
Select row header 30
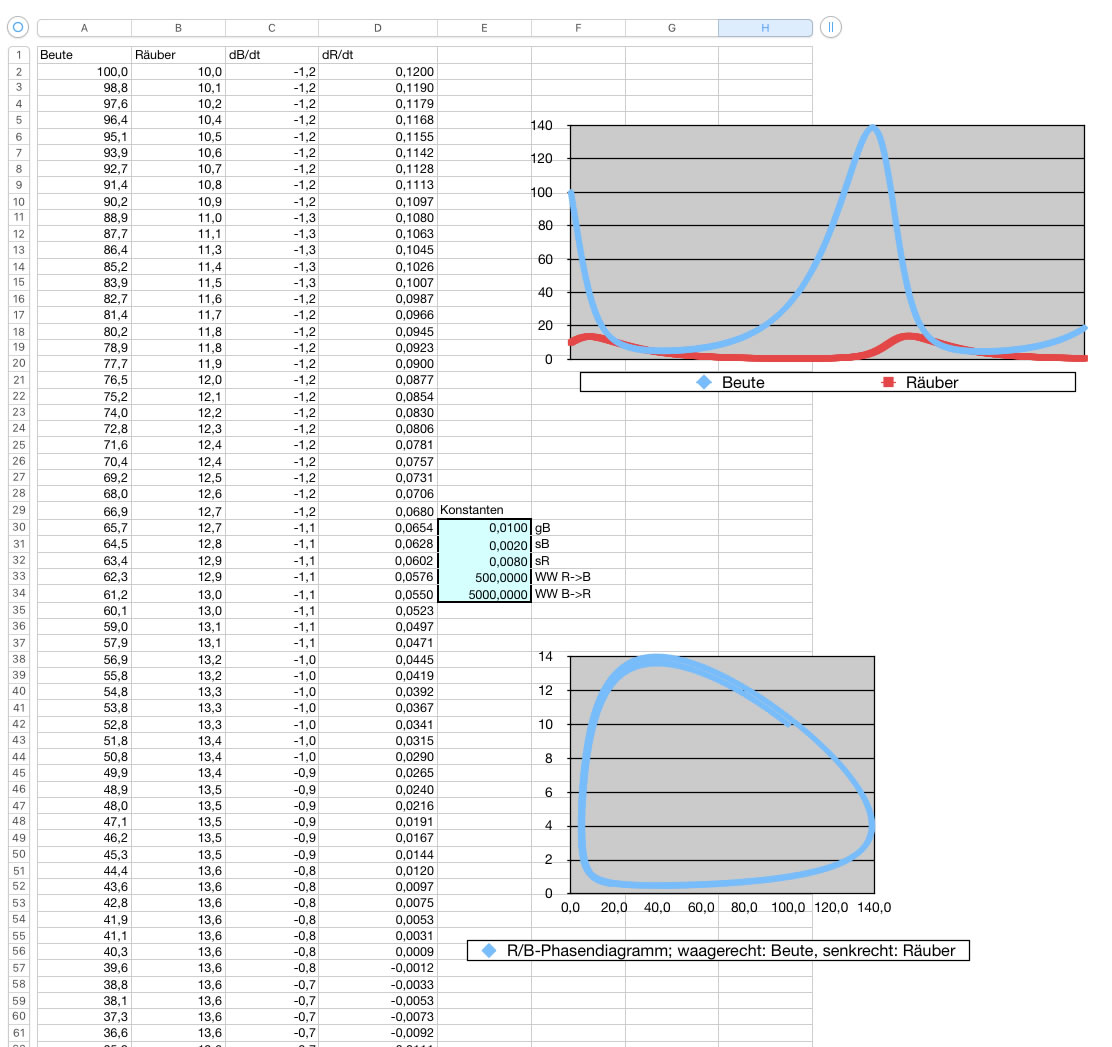coord(19,527)
